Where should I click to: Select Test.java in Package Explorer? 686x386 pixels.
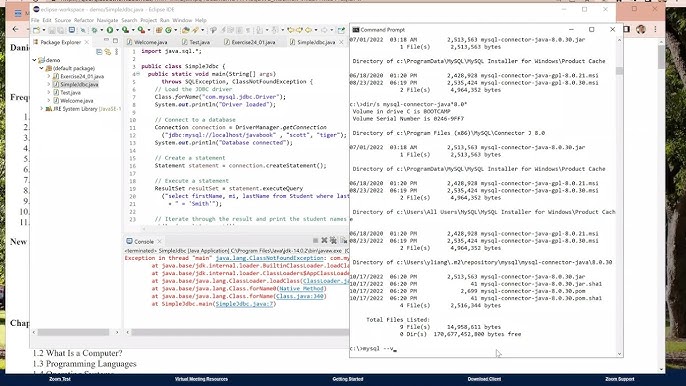click(70, 92)
